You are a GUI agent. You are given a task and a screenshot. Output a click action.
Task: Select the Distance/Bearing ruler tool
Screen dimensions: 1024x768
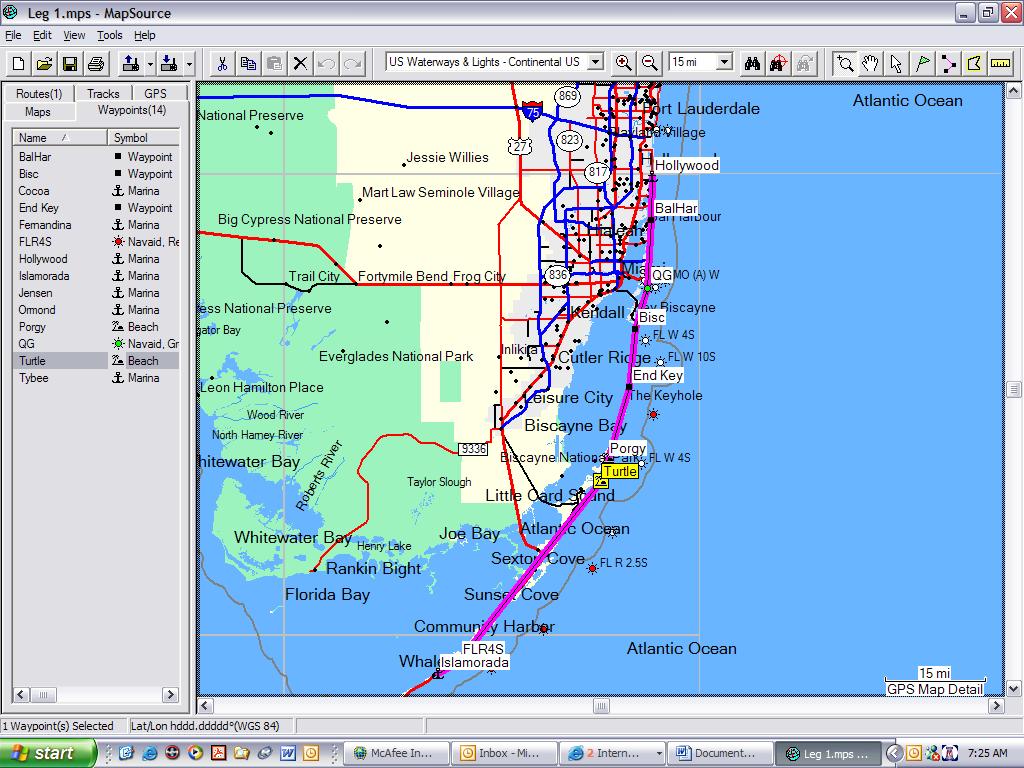[1000, 63]
